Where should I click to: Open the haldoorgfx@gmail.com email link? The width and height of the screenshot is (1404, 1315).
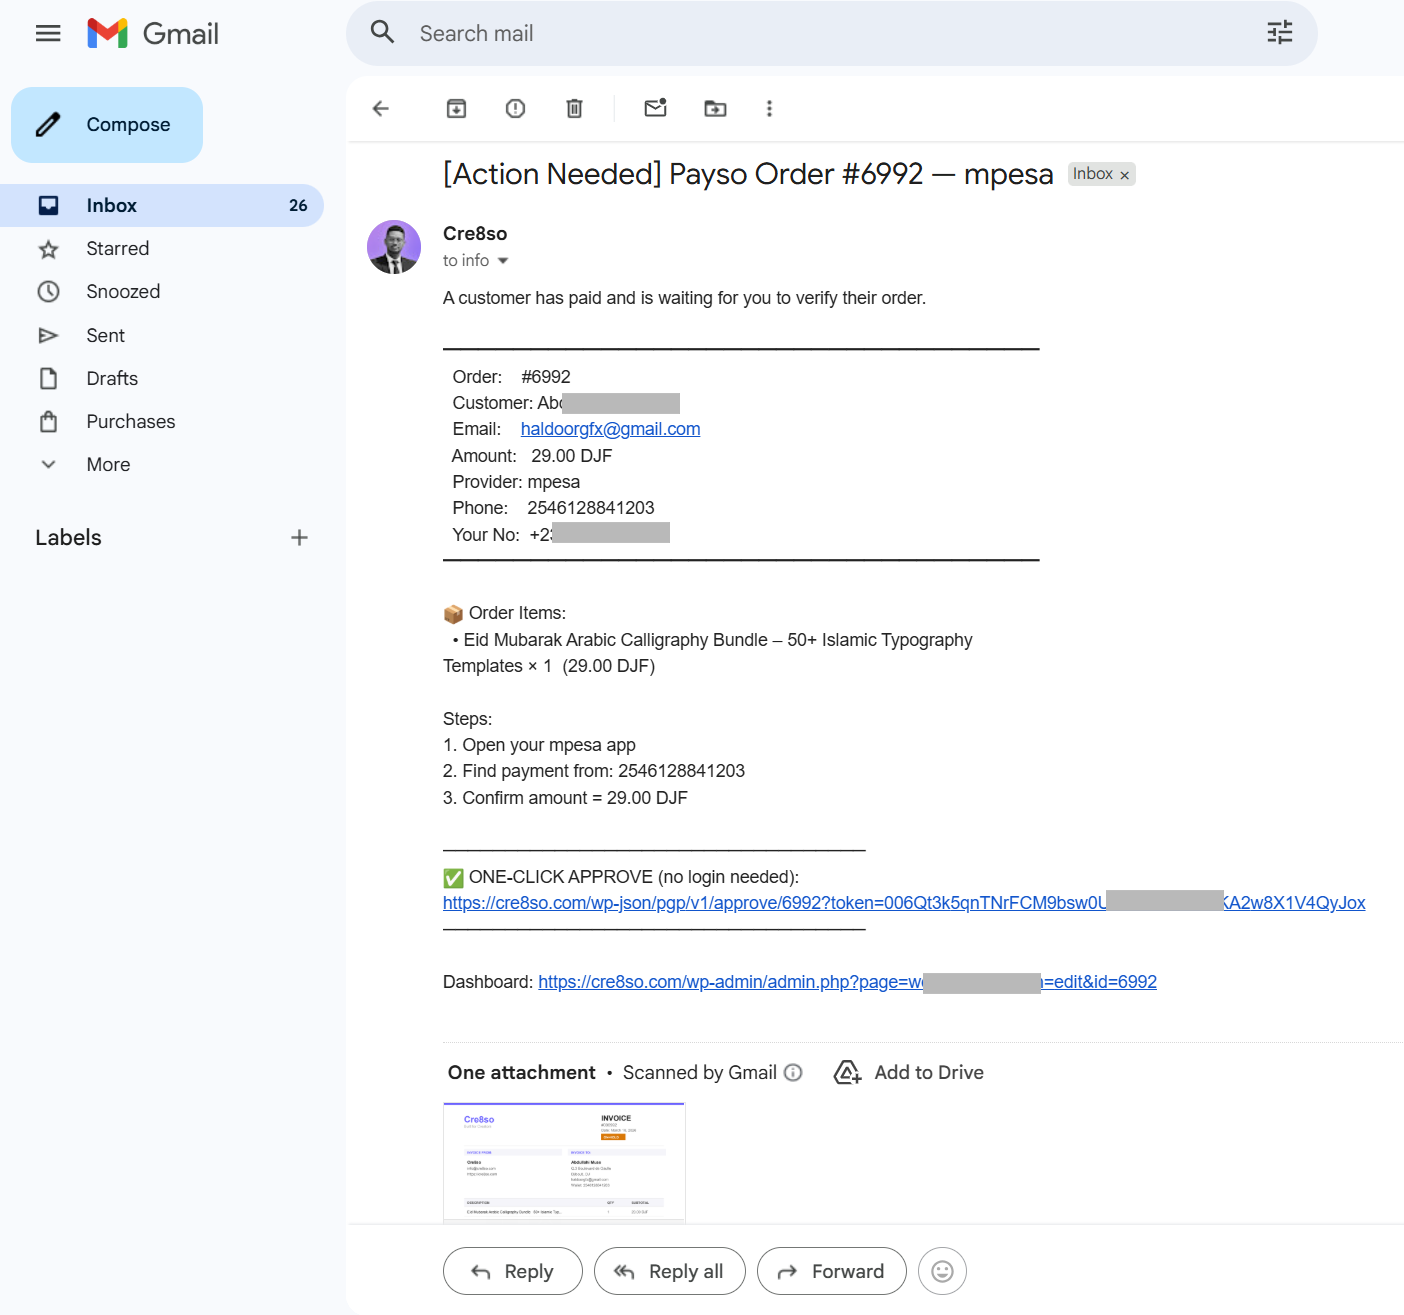click(x=610, y=429)
